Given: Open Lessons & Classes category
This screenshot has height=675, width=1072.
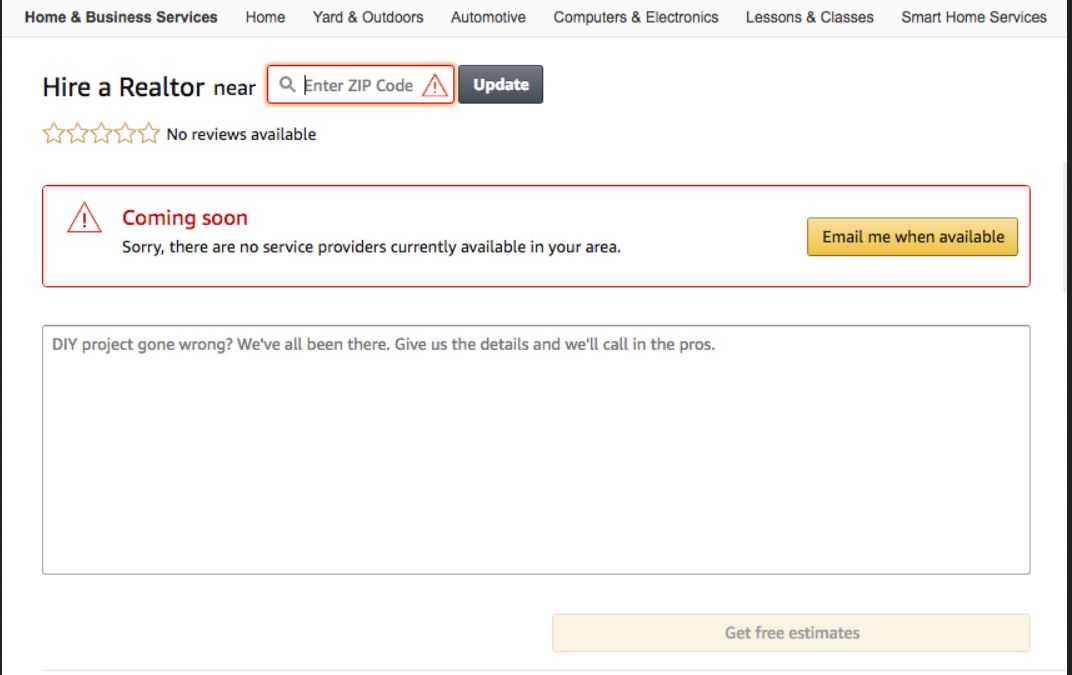Looking at the screenshot, I should point(809,17).
